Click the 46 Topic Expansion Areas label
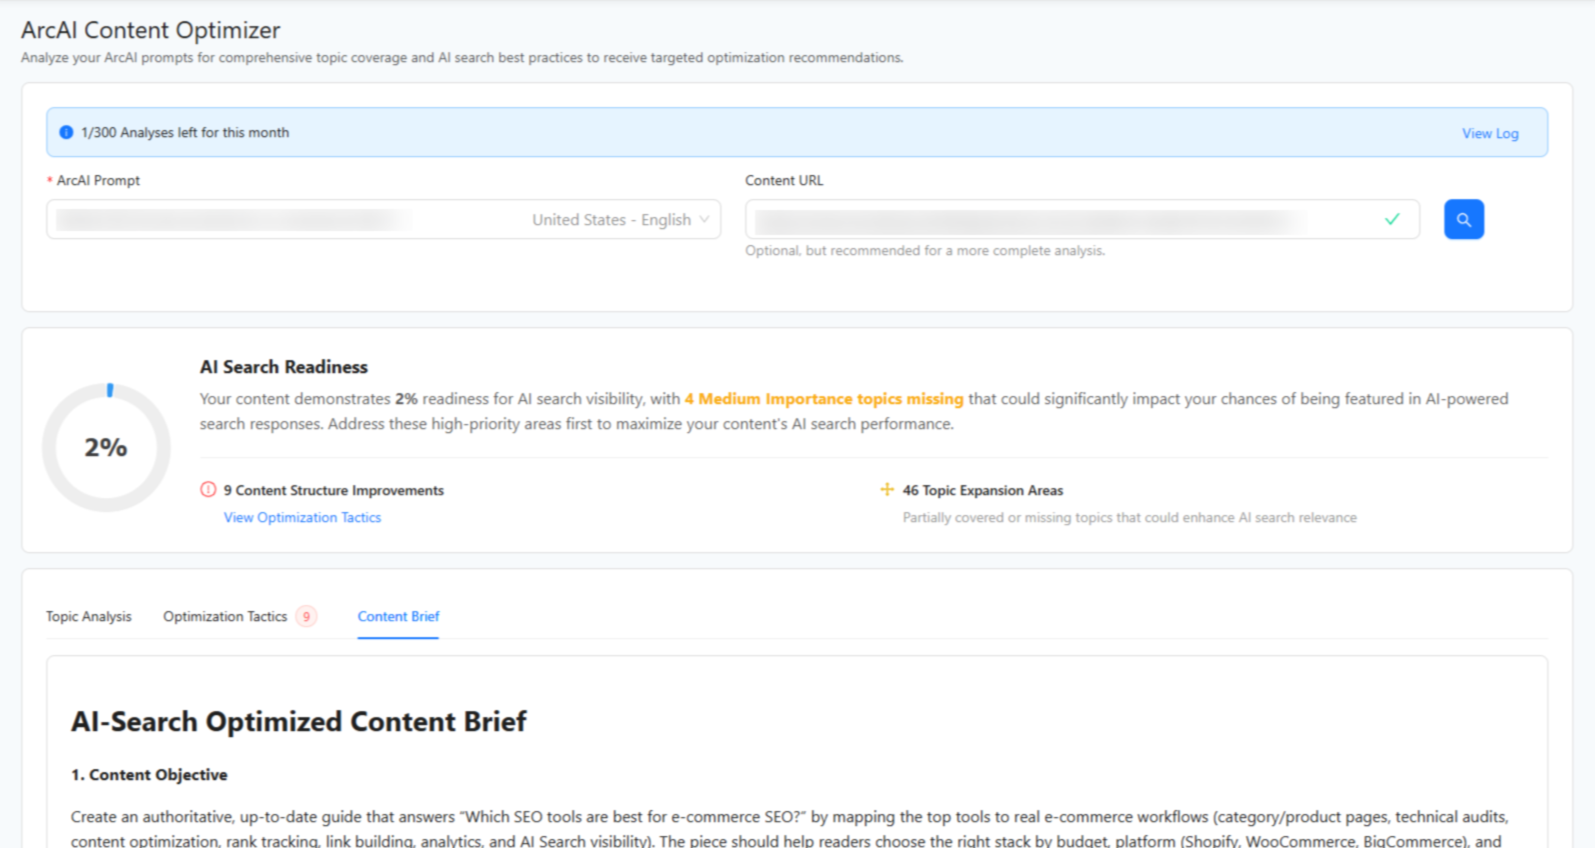The image size is (1595, 848). (982, 490)
